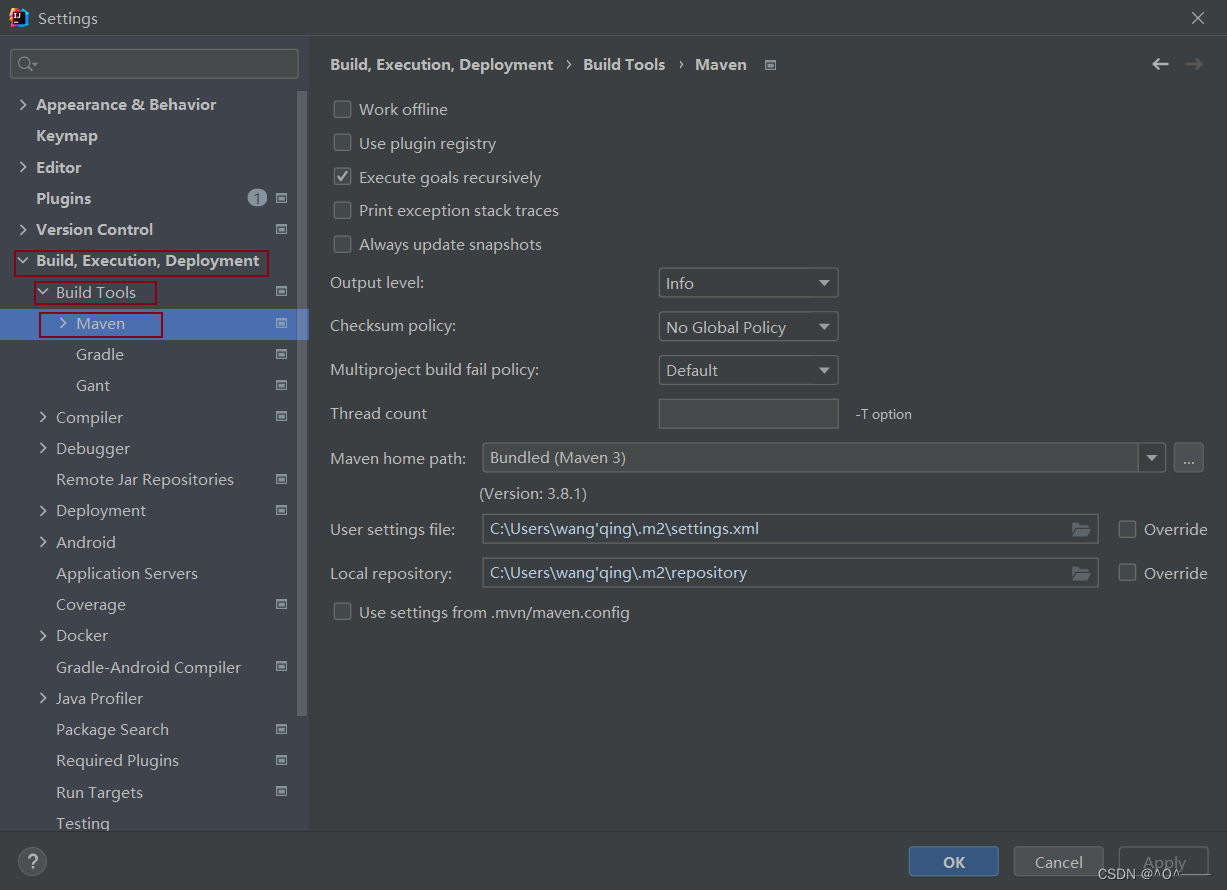Click project-level settings icon next to Plugins
The height and width of the screenshot is (890, 1227).
coord(281,198)
